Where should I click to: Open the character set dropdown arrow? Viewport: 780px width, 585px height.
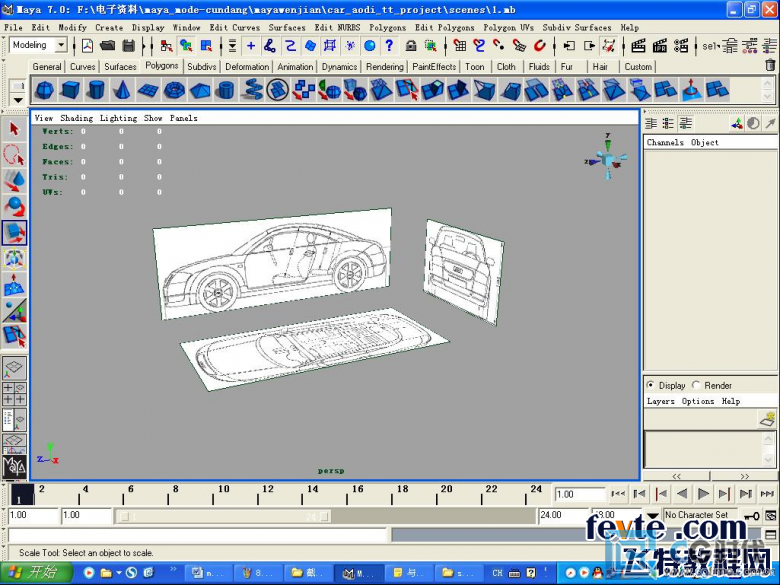(x=653, y=515)
